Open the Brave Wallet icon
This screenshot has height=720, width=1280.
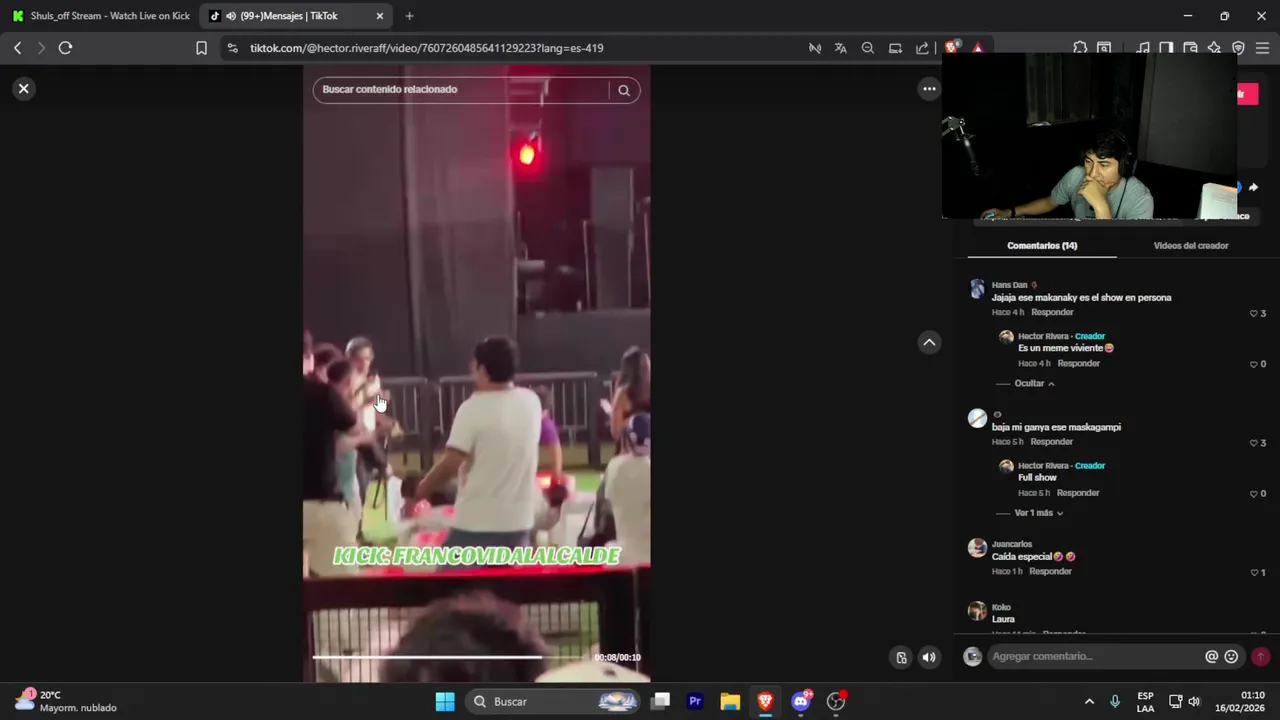click(x=1190, y=48)
